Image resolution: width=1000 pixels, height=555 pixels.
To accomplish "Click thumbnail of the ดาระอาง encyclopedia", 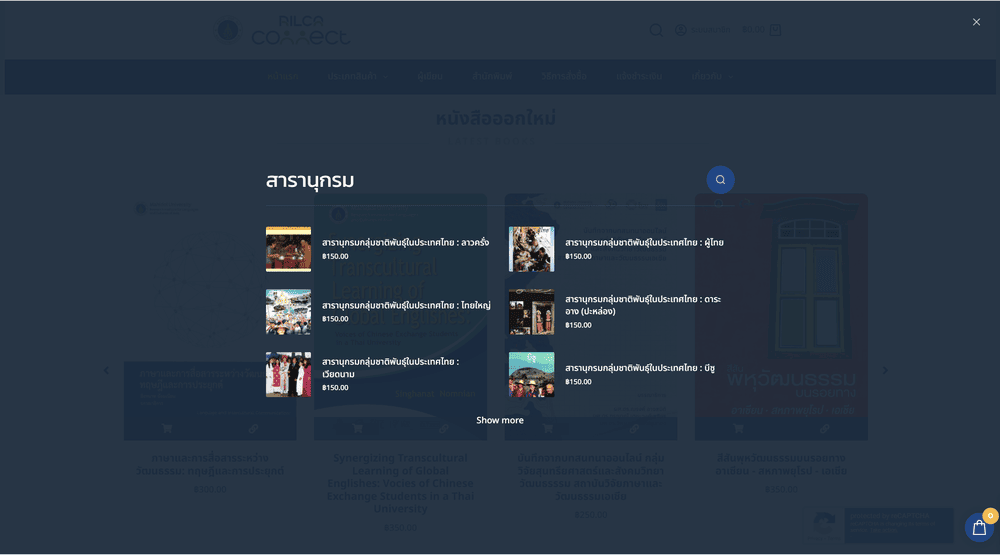I will [x=531, y=312].
